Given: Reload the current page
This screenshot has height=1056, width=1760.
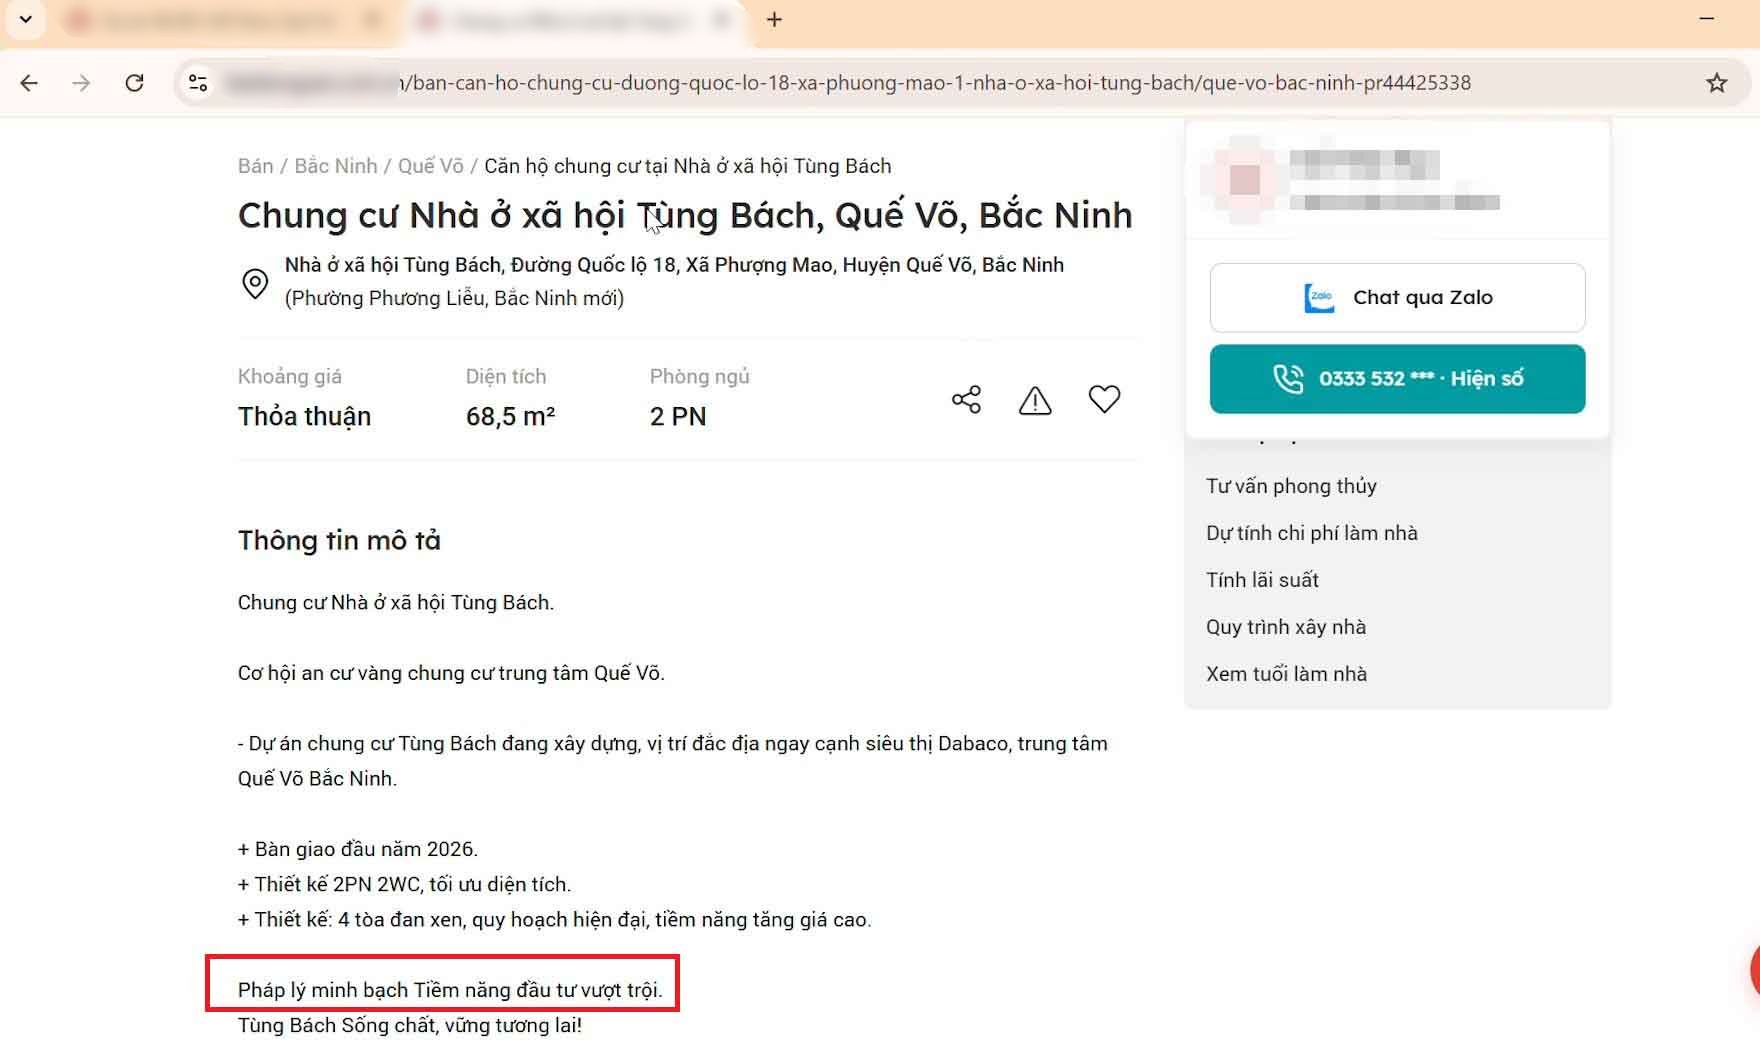Looking at the screenshot, I should point(134,83).
